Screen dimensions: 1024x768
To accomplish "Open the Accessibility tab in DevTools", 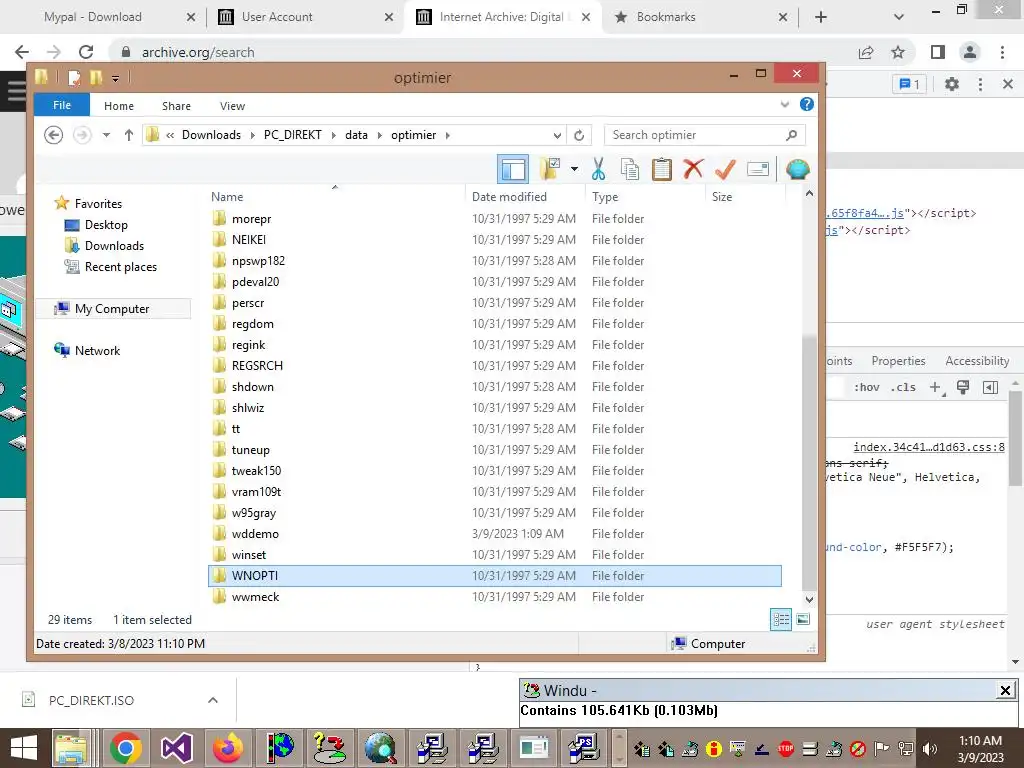I will pos(977,361).
